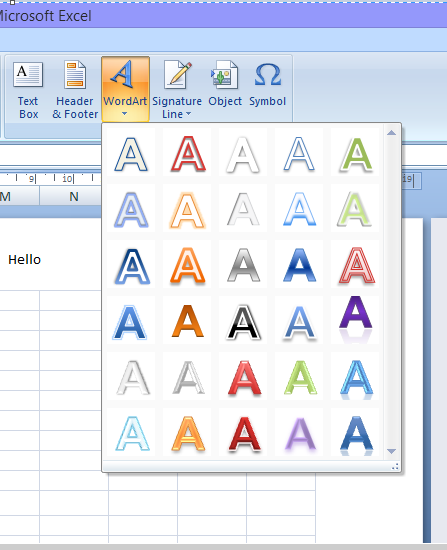Expand the Signature Line dropdown arrow
447x550 pixels.
[188, 114]
